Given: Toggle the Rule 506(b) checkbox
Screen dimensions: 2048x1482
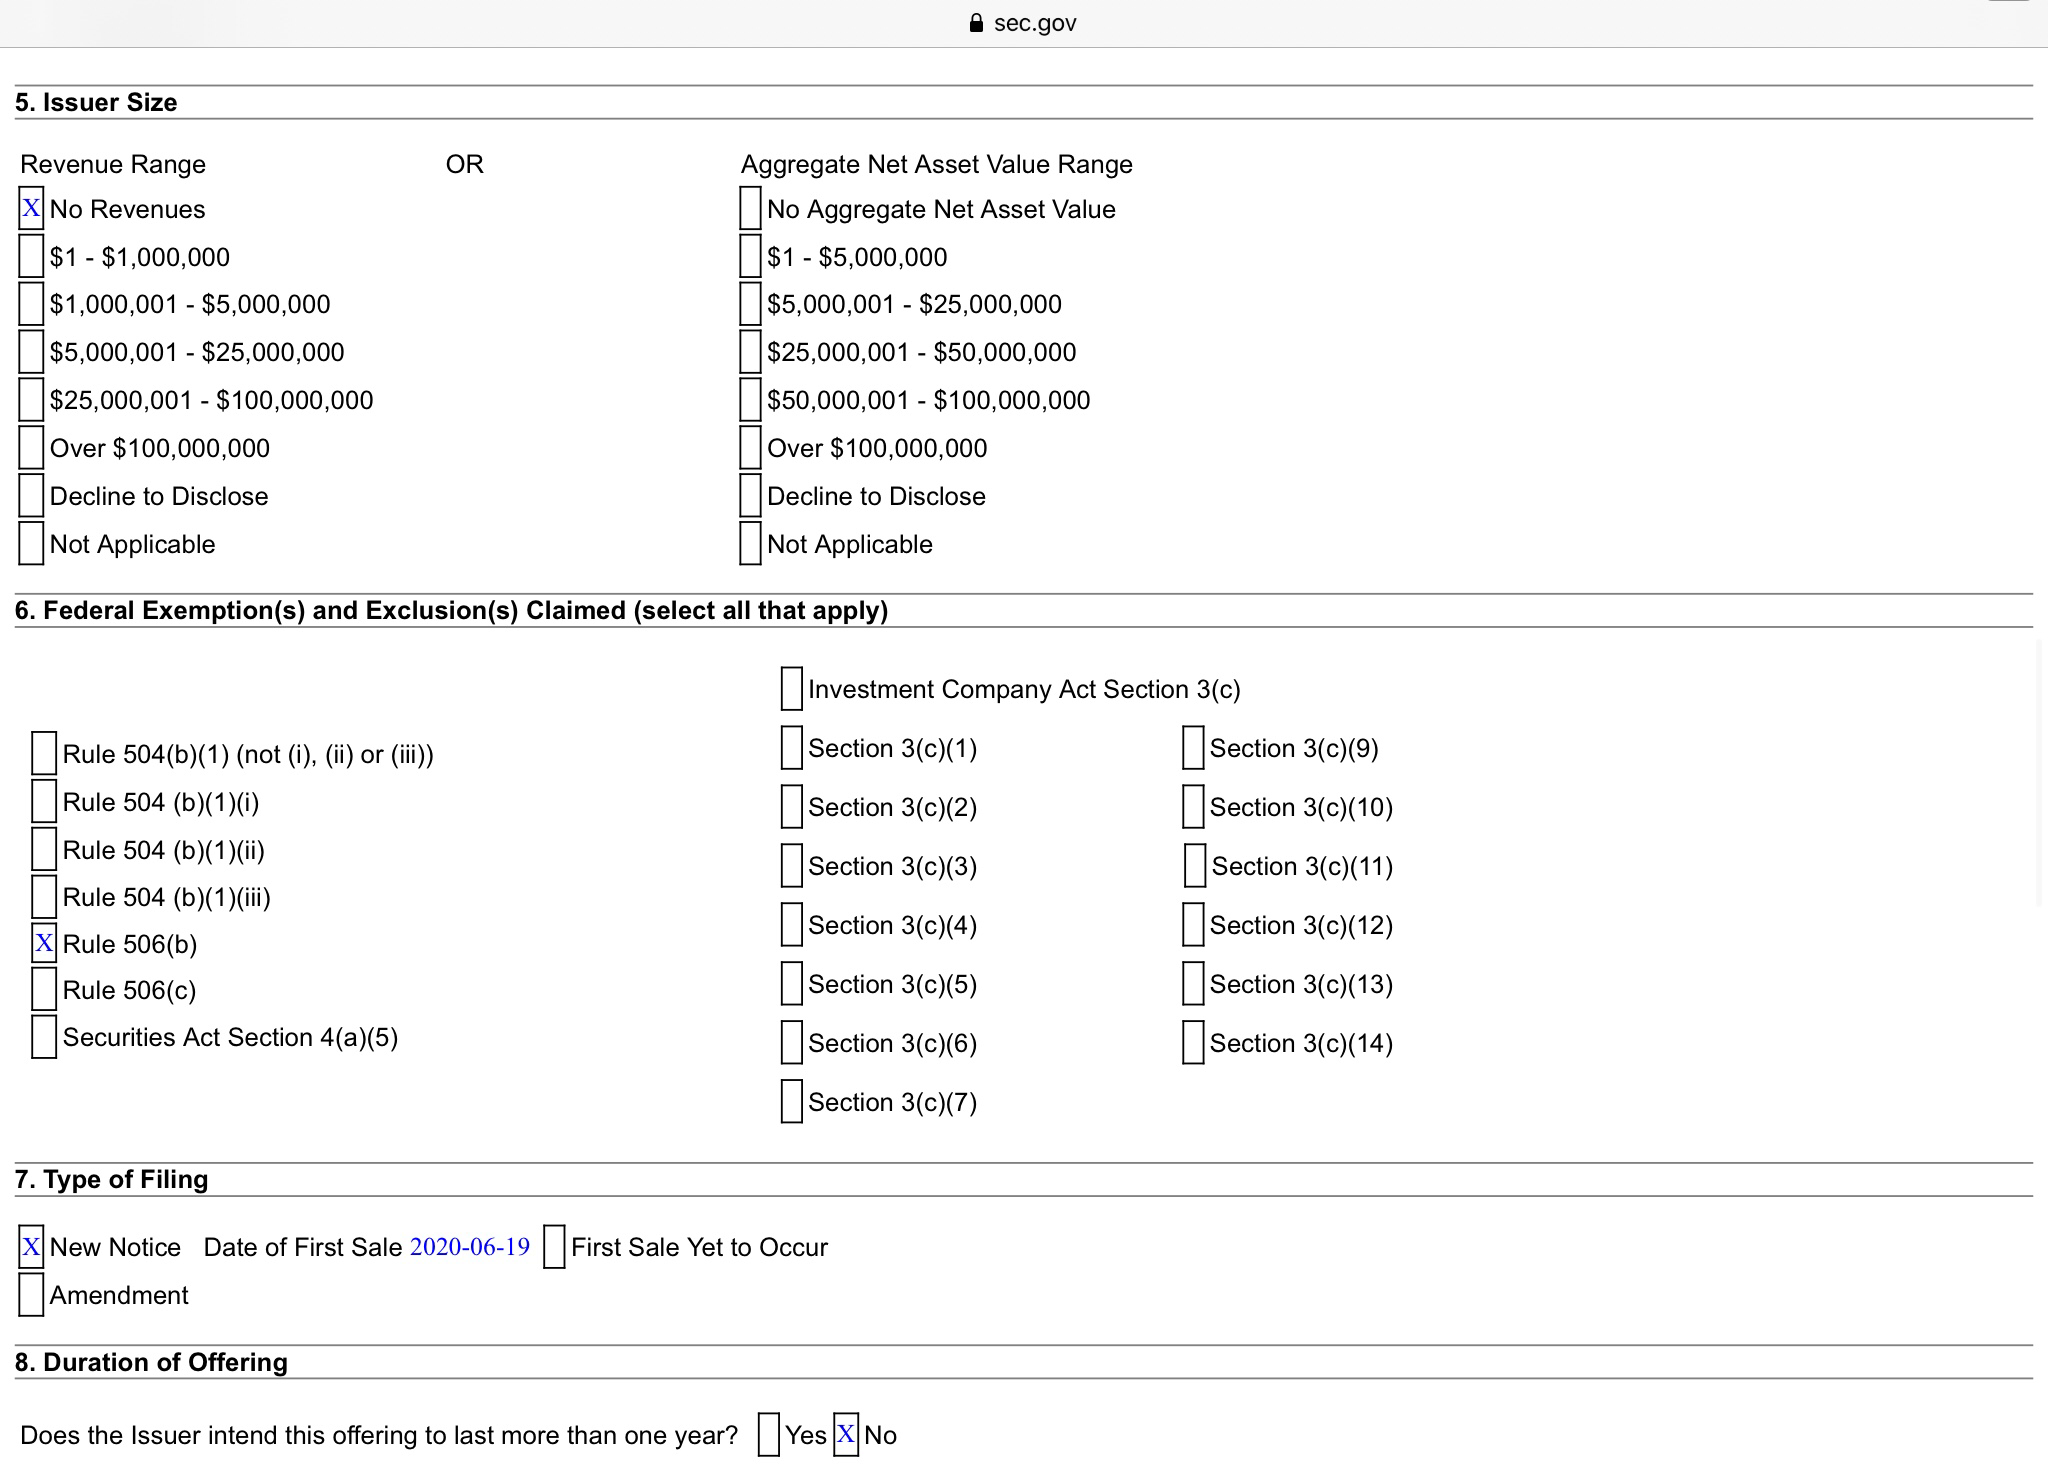Looking at the screenshot, I should pos(44,943).
